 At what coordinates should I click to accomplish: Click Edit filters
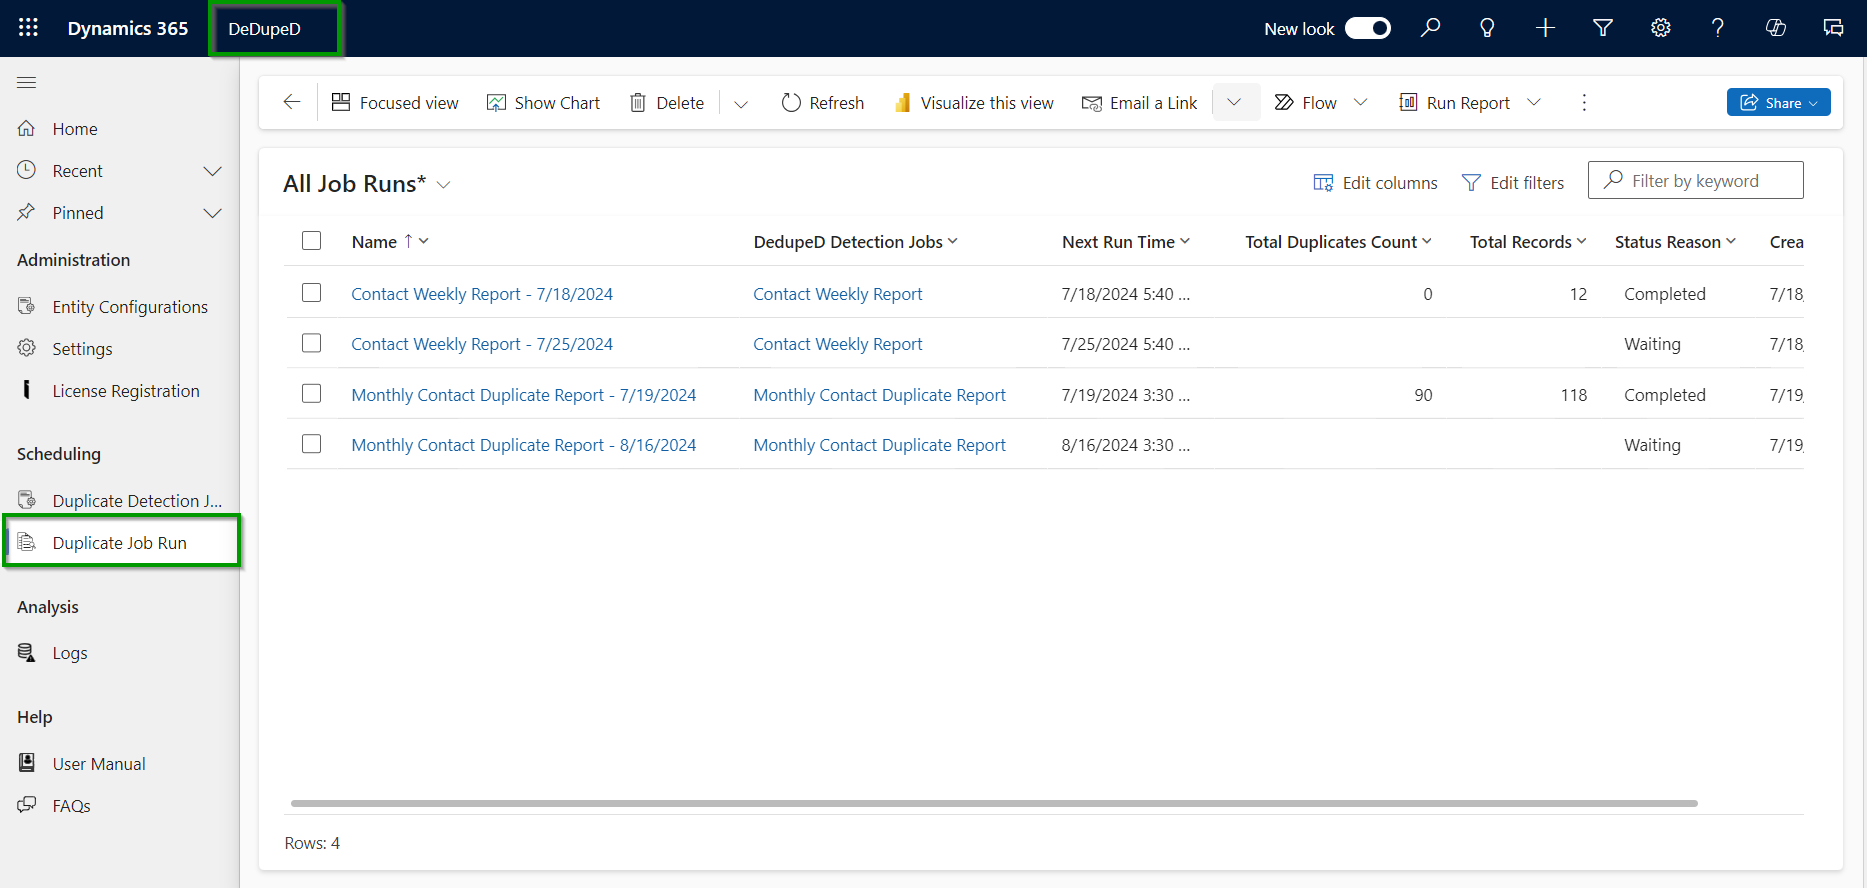tap(1513, 182)
